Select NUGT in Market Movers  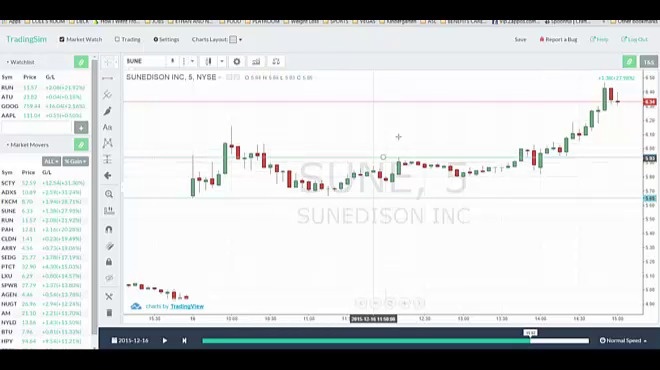click(45, 304)
